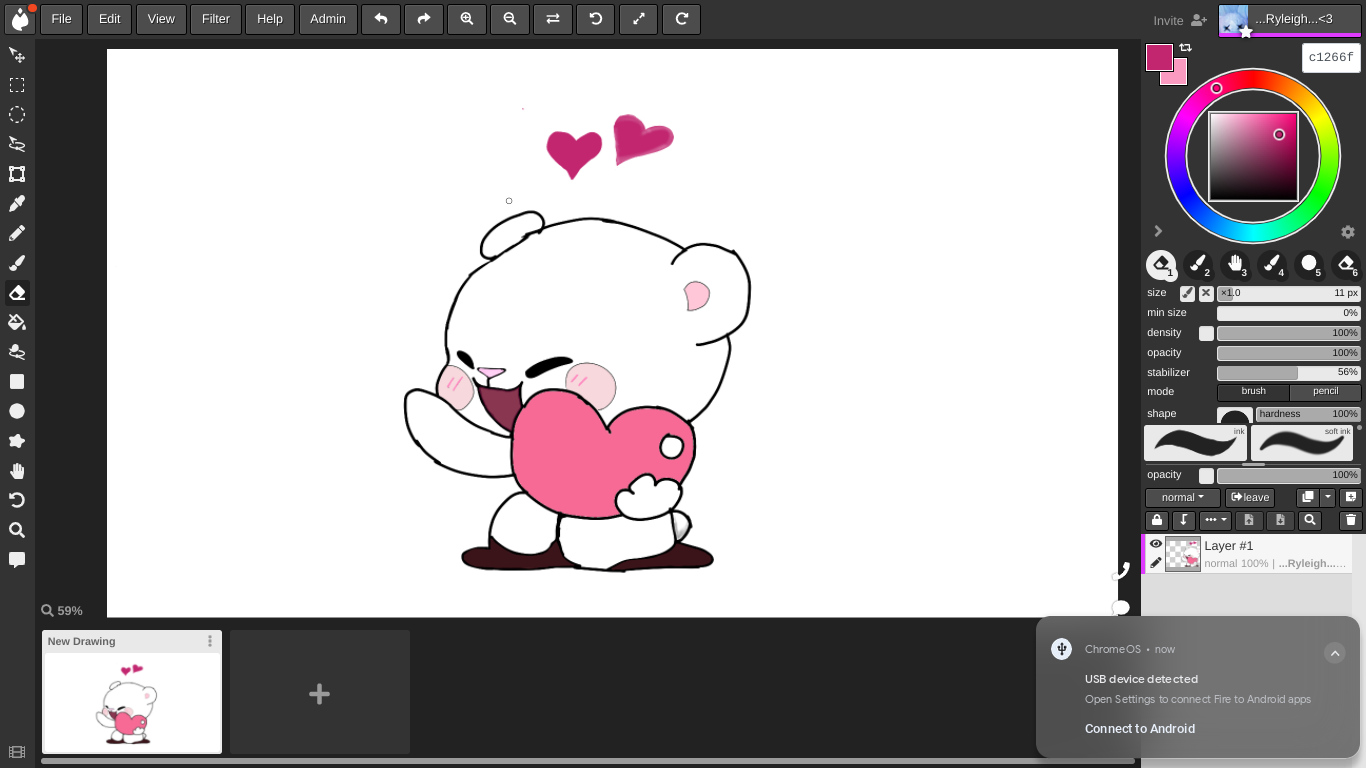Select the brush tool in left toolbar
Screen dimensions: 1366x768
tap(17, 263)
